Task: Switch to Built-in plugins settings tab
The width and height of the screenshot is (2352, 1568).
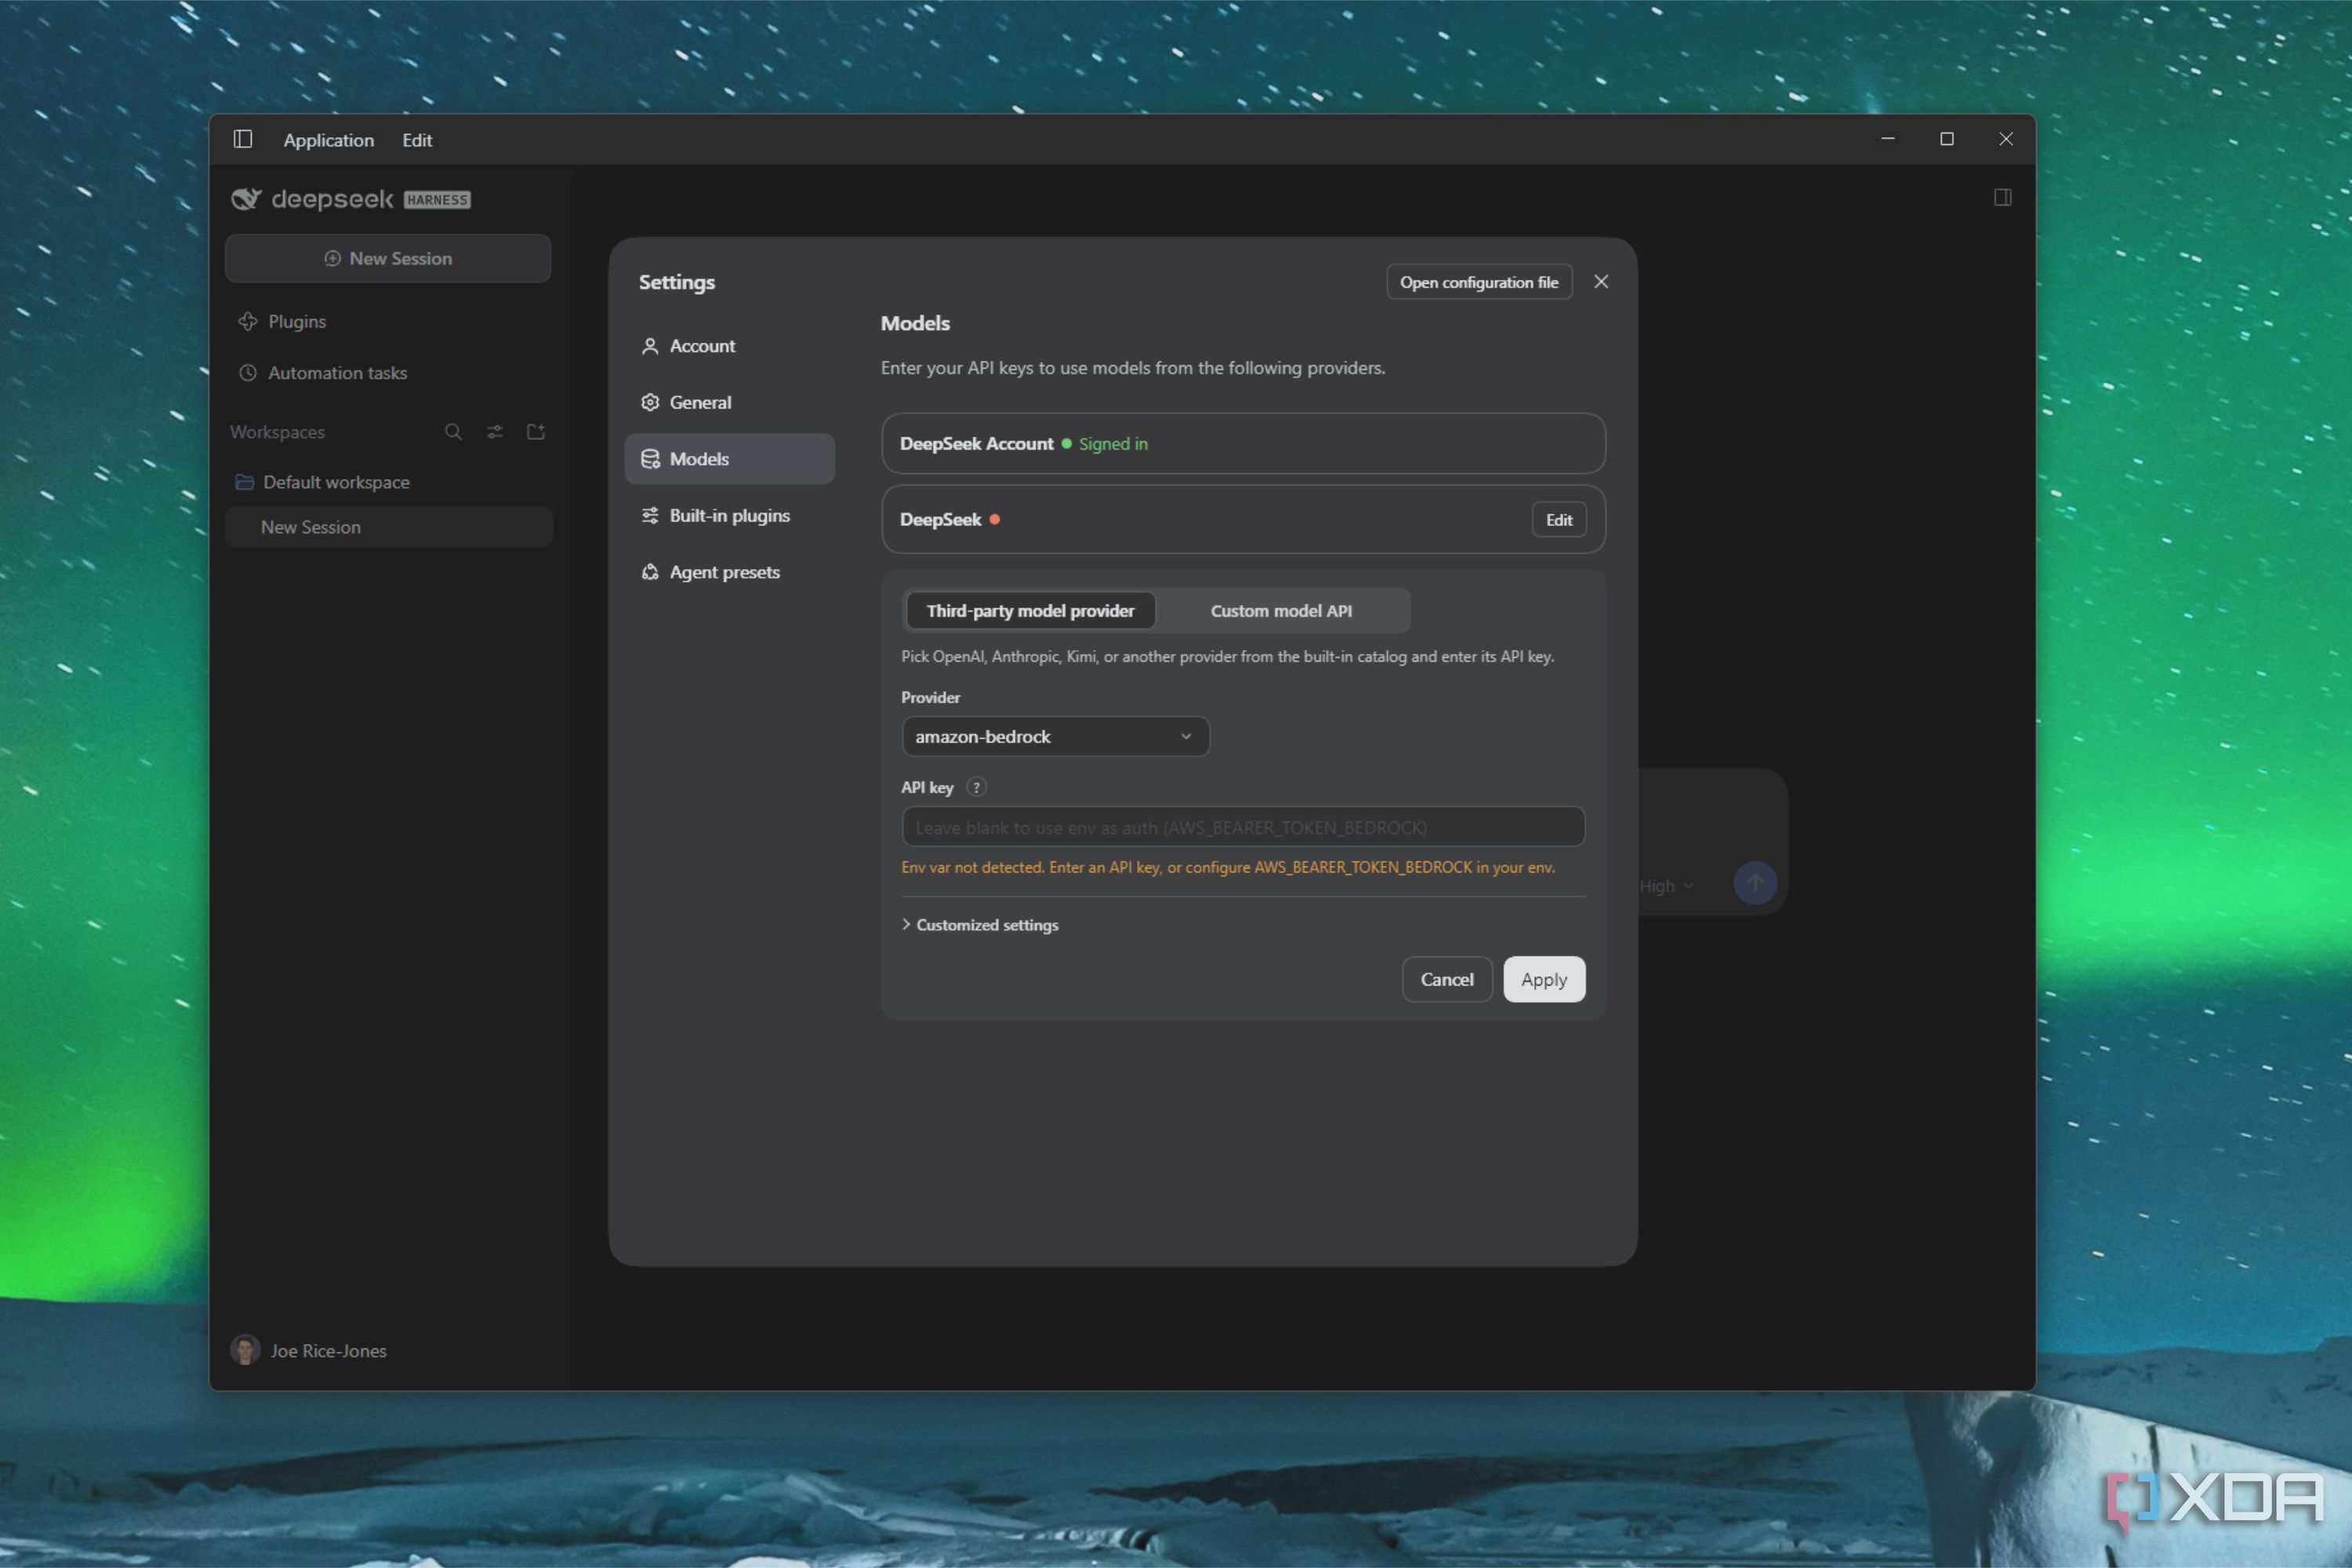Action: click(x=730, y=516)
